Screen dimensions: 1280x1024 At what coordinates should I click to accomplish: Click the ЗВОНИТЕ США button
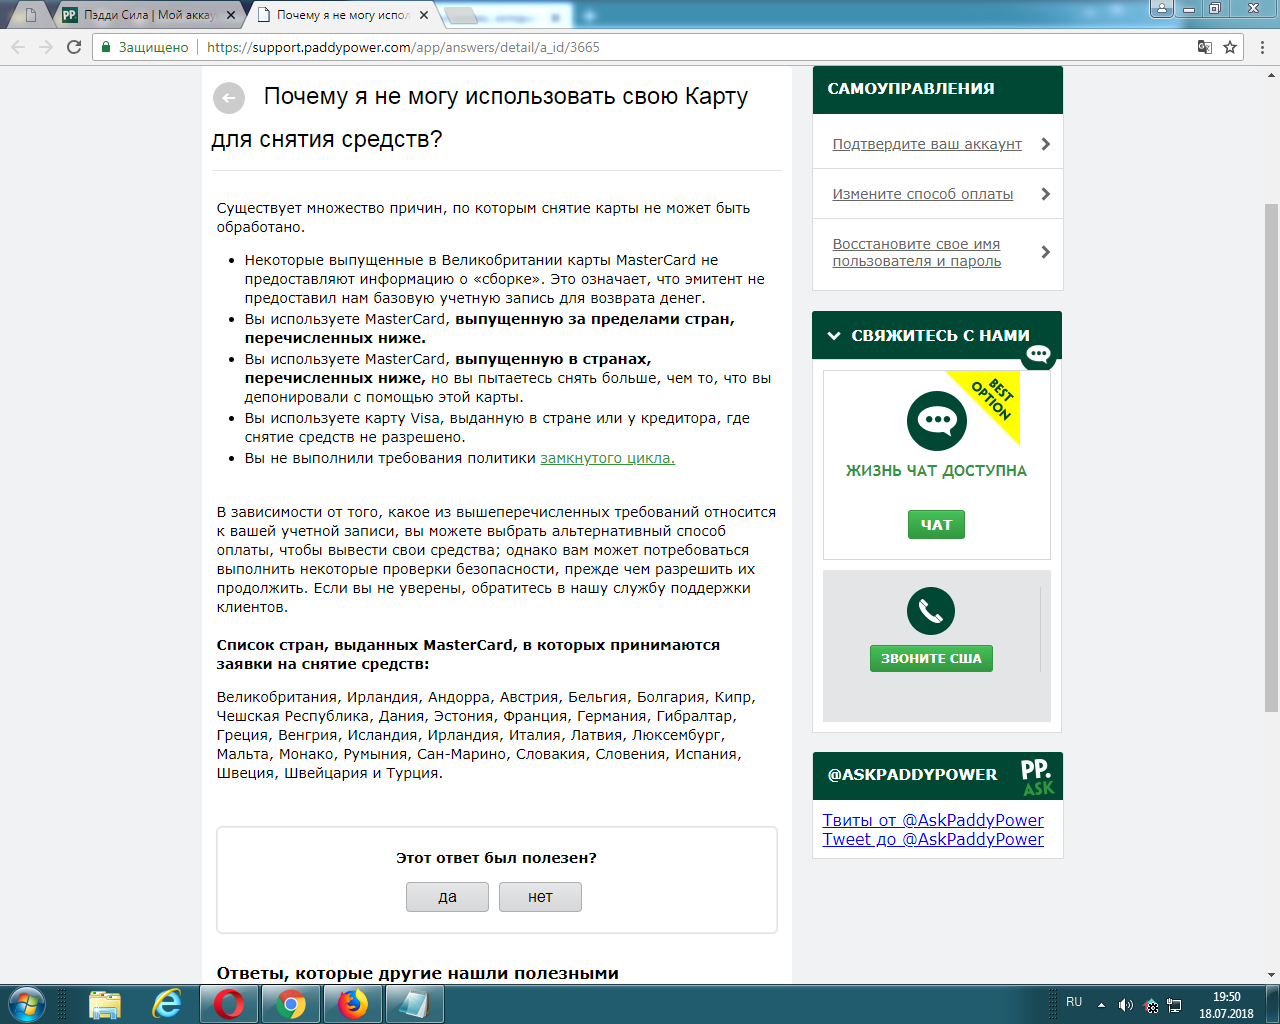(x=931, y=658)
